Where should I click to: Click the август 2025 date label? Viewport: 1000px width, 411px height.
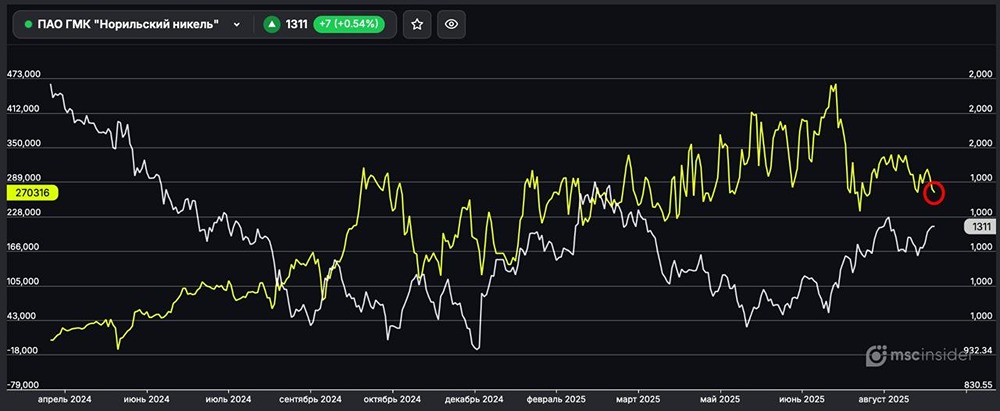[x=882, y=399]
